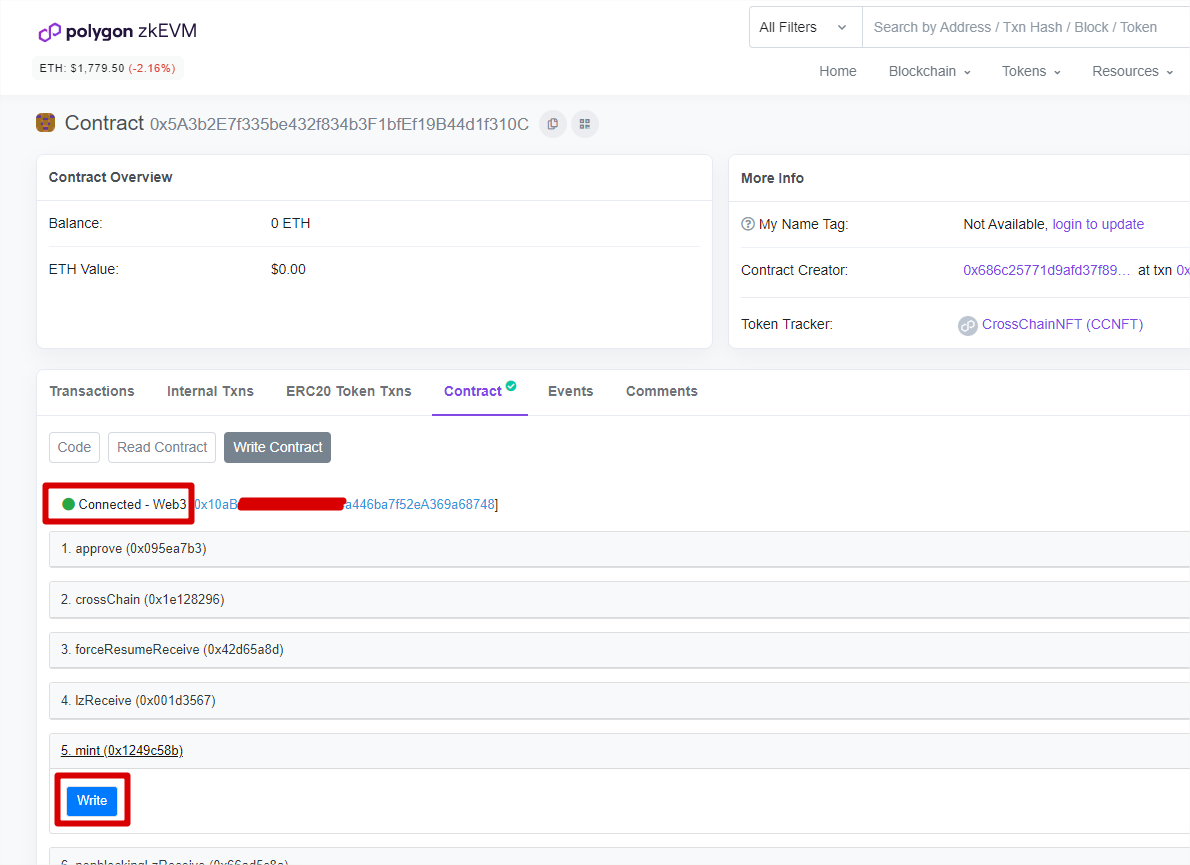1190x865 pixels.
Task: Open the Comments tab
Action: click(x=662, y=392)
